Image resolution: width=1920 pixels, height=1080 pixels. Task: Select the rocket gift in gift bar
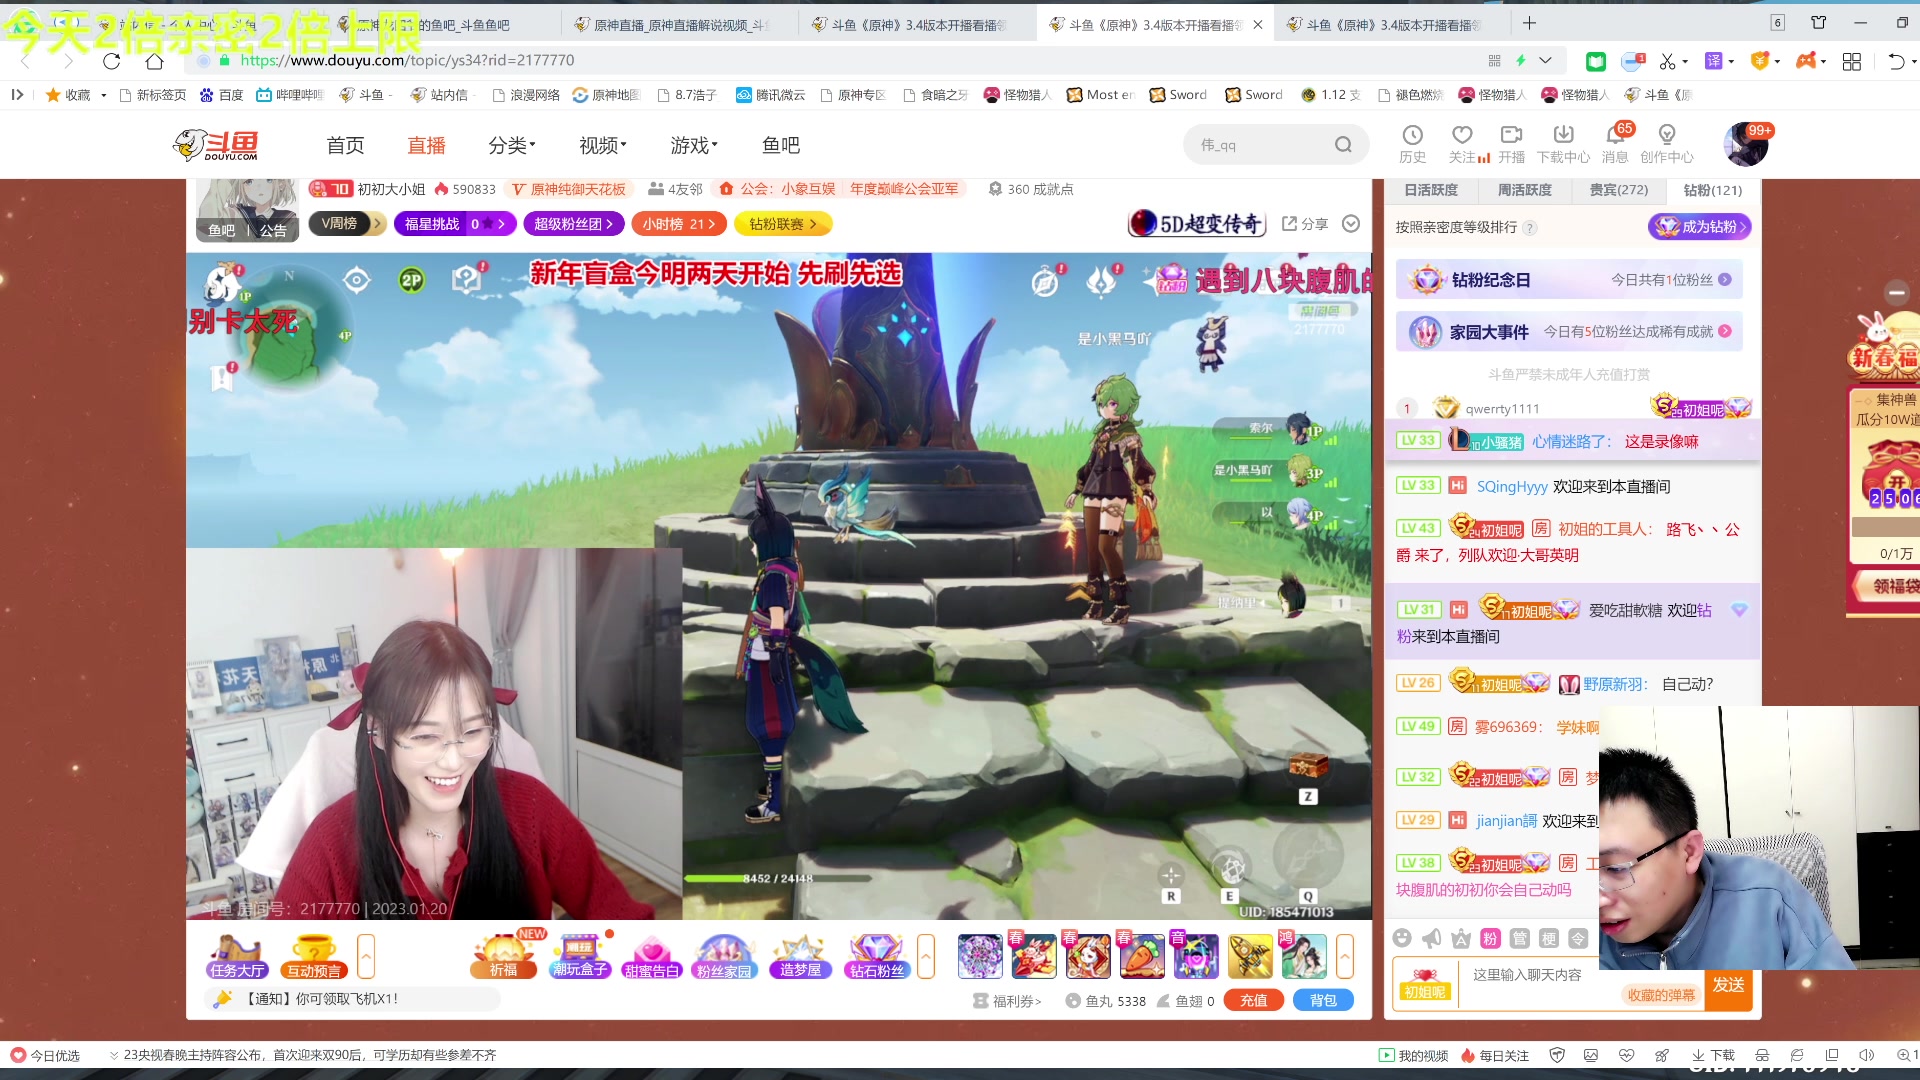coord(1250,956)
